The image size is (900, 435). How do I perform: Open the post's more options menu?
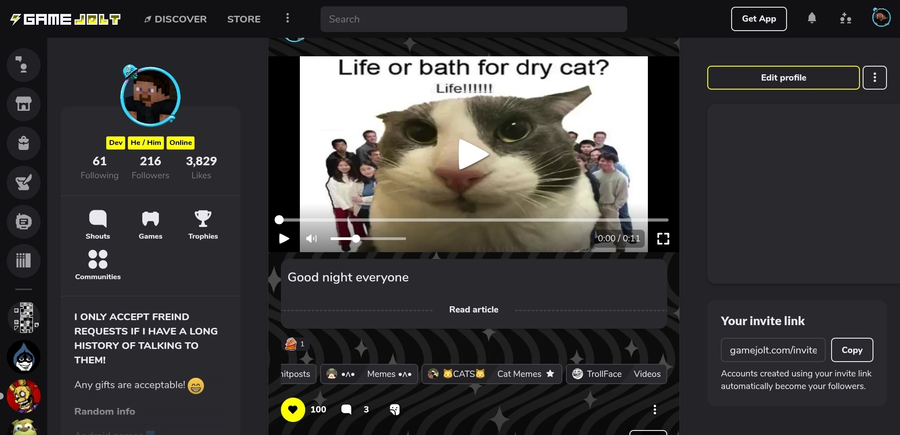point(654,409)
